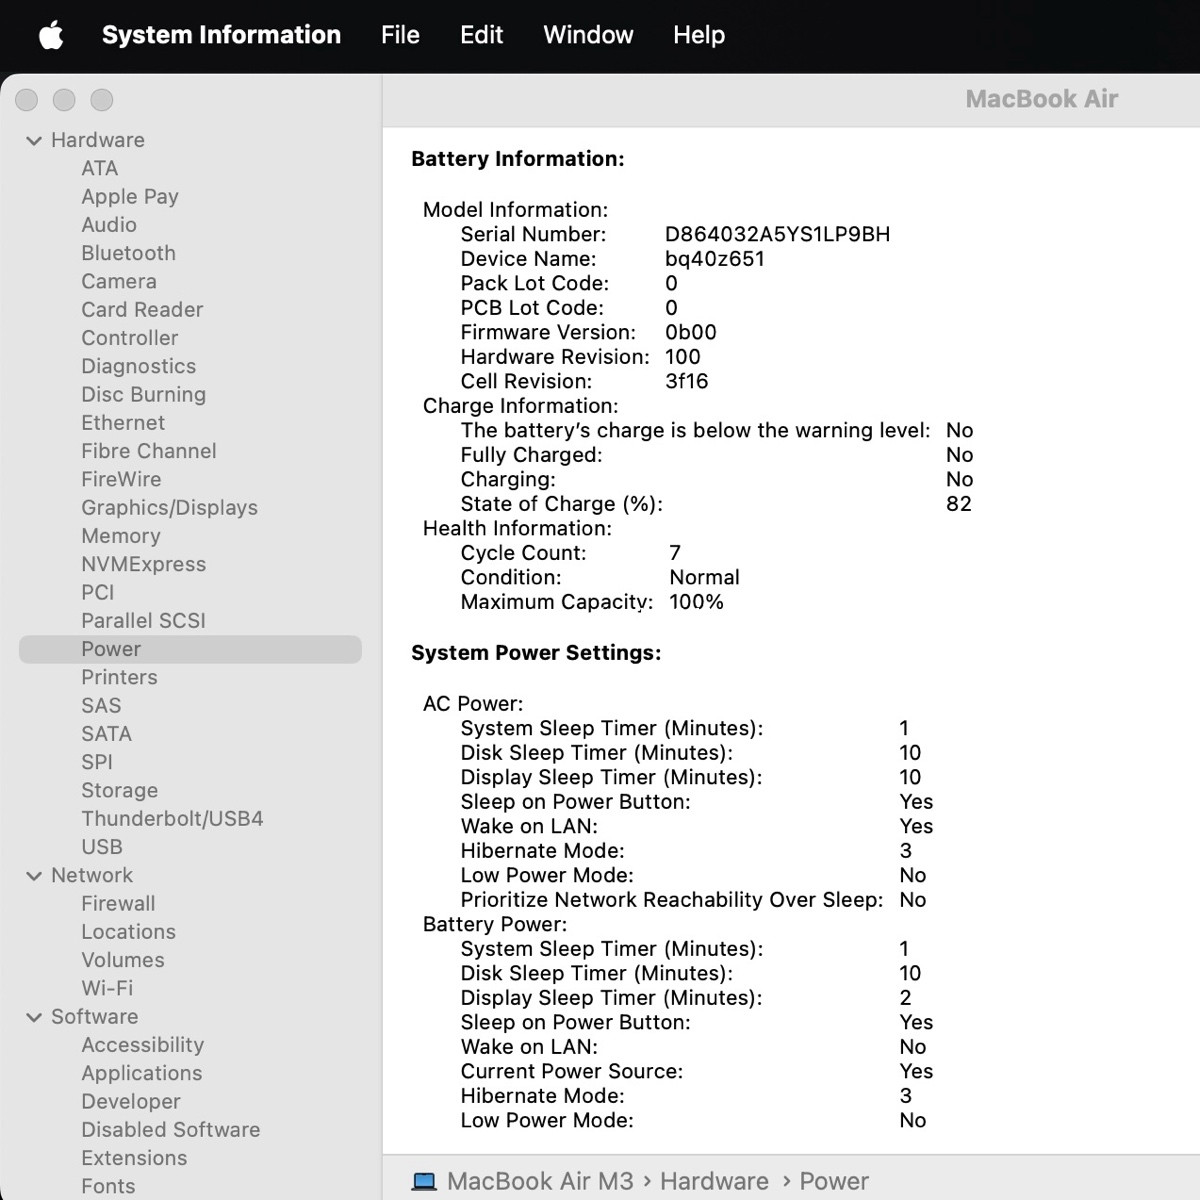Select NVMExpress in the sidebar
1200x1200 pixels.
coord(144,564)
